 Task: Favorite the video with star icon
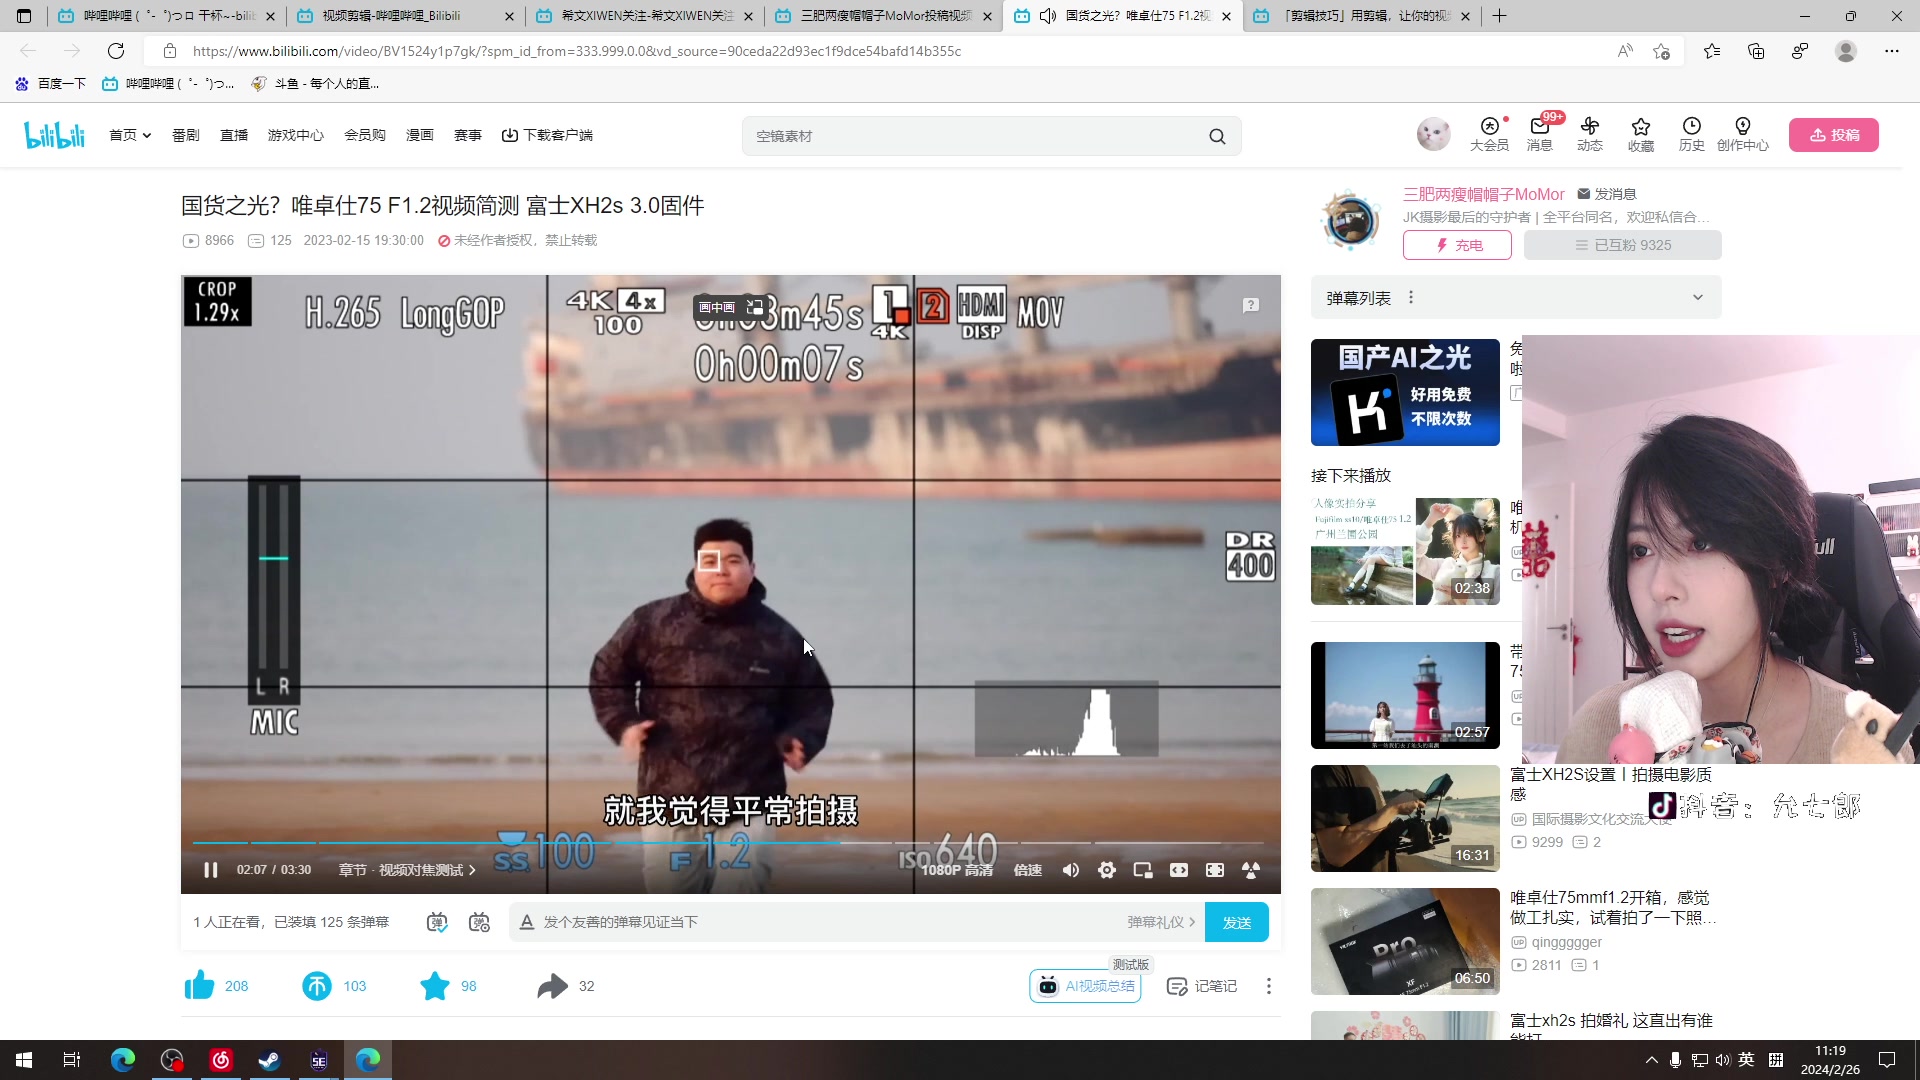point(435,986)
